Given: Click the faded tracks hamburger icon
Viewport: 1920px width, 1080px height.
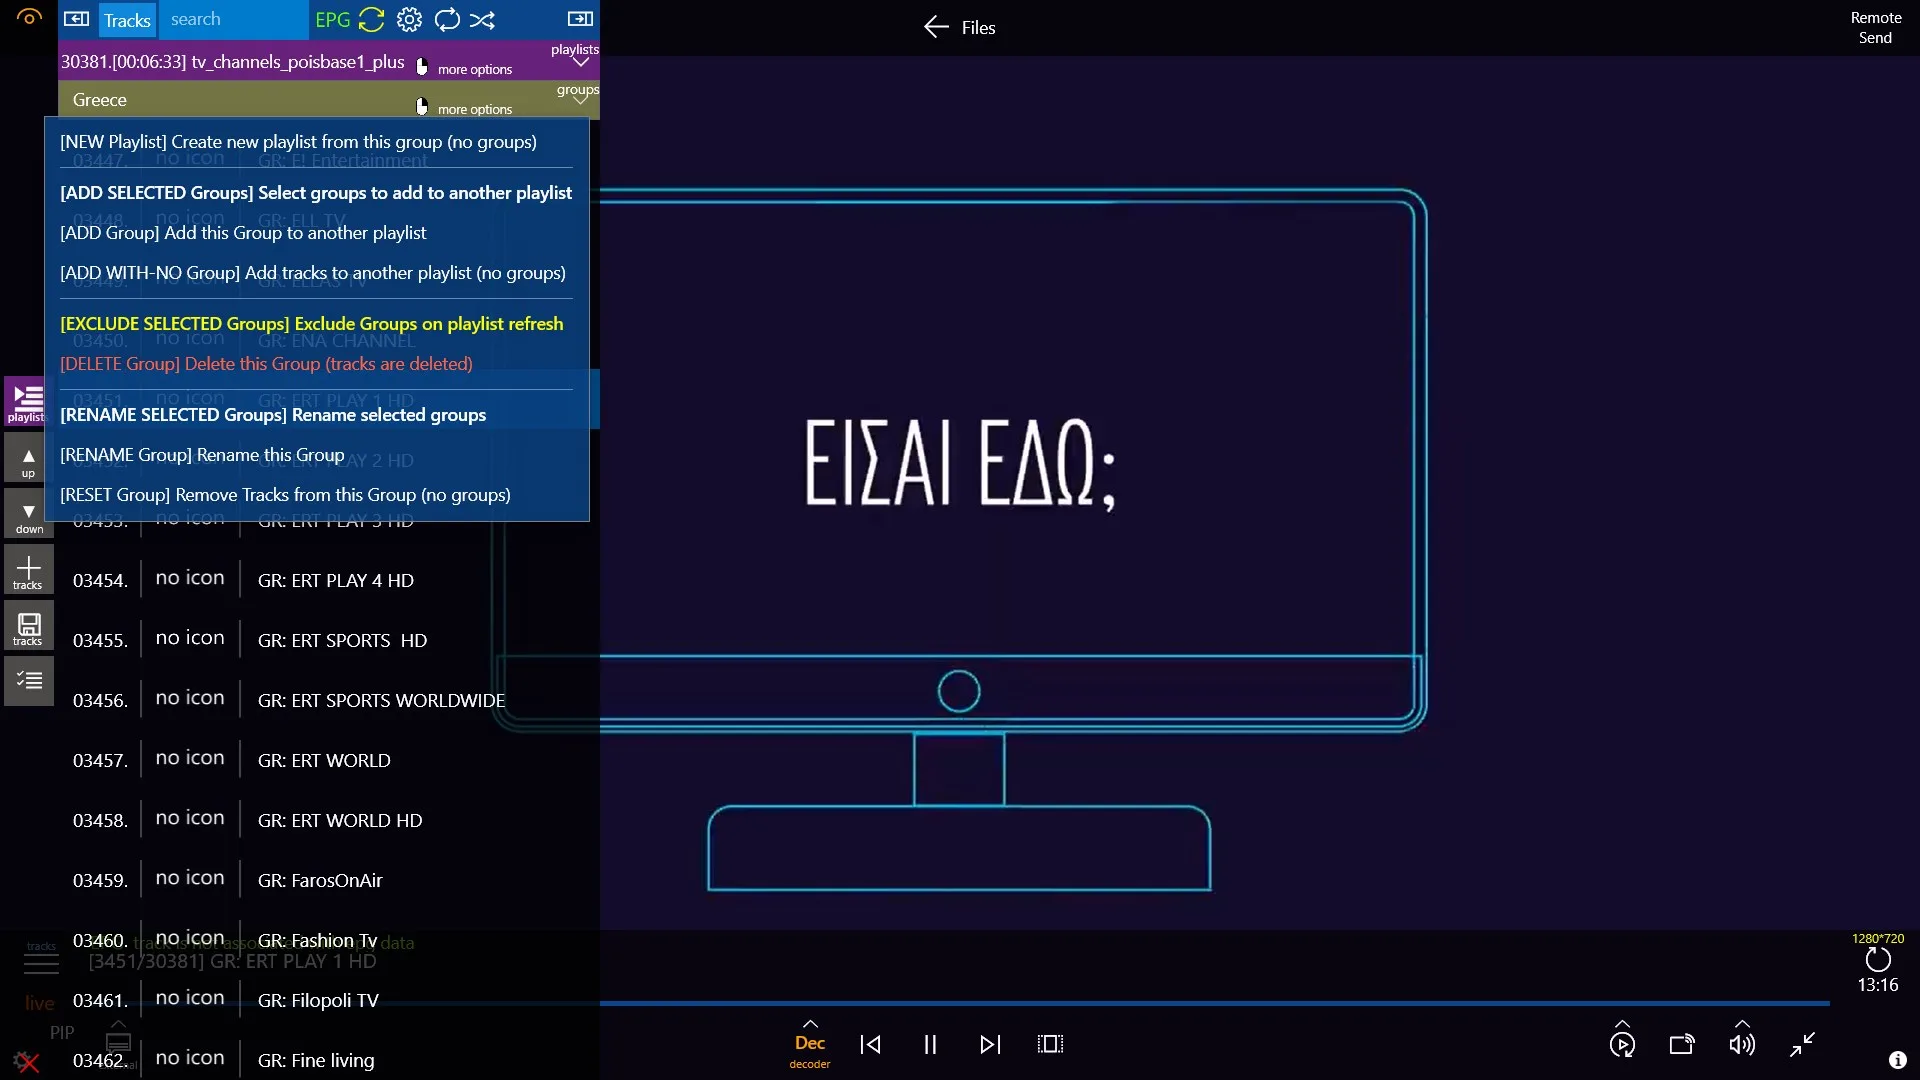Looking at the screenshot, I should (41, 964).
